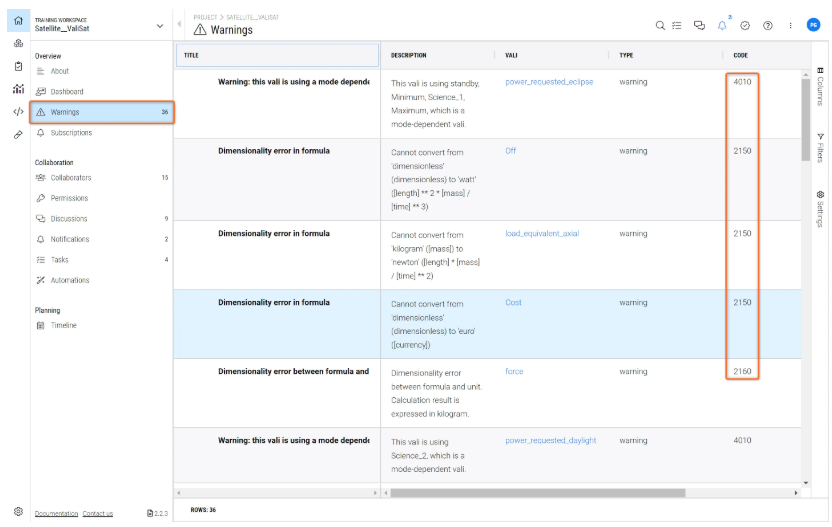Open the discussions chat bubbles icon in header
The height and width of the screenshot is (527, 832).
coord(699,25)
